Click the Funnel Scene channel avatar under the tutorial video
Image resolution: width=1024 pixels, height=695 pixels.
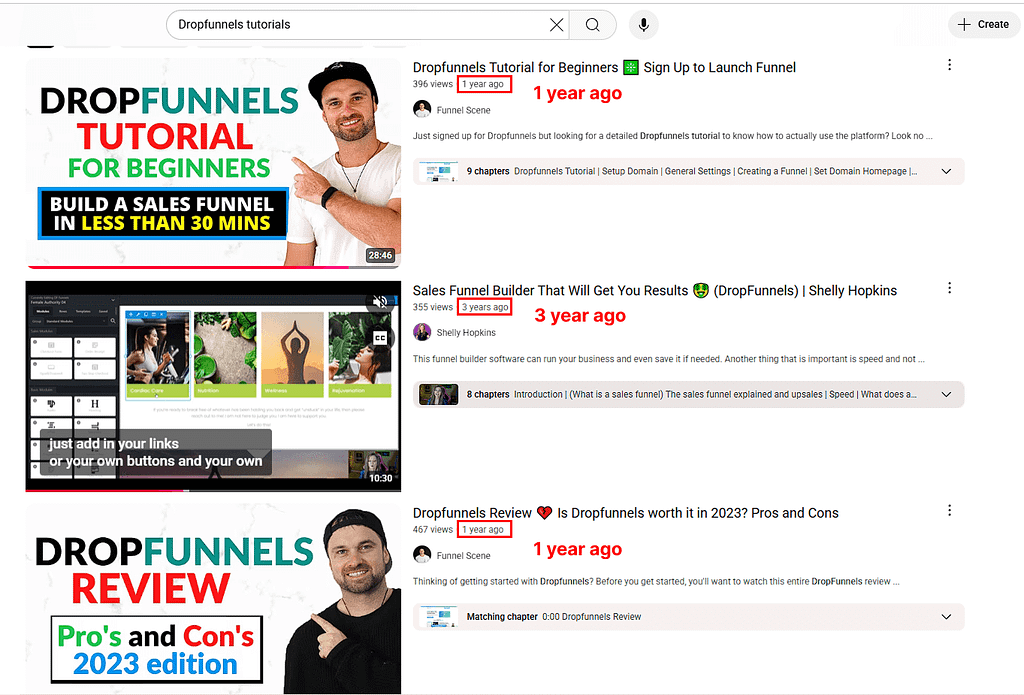point(422,109)
